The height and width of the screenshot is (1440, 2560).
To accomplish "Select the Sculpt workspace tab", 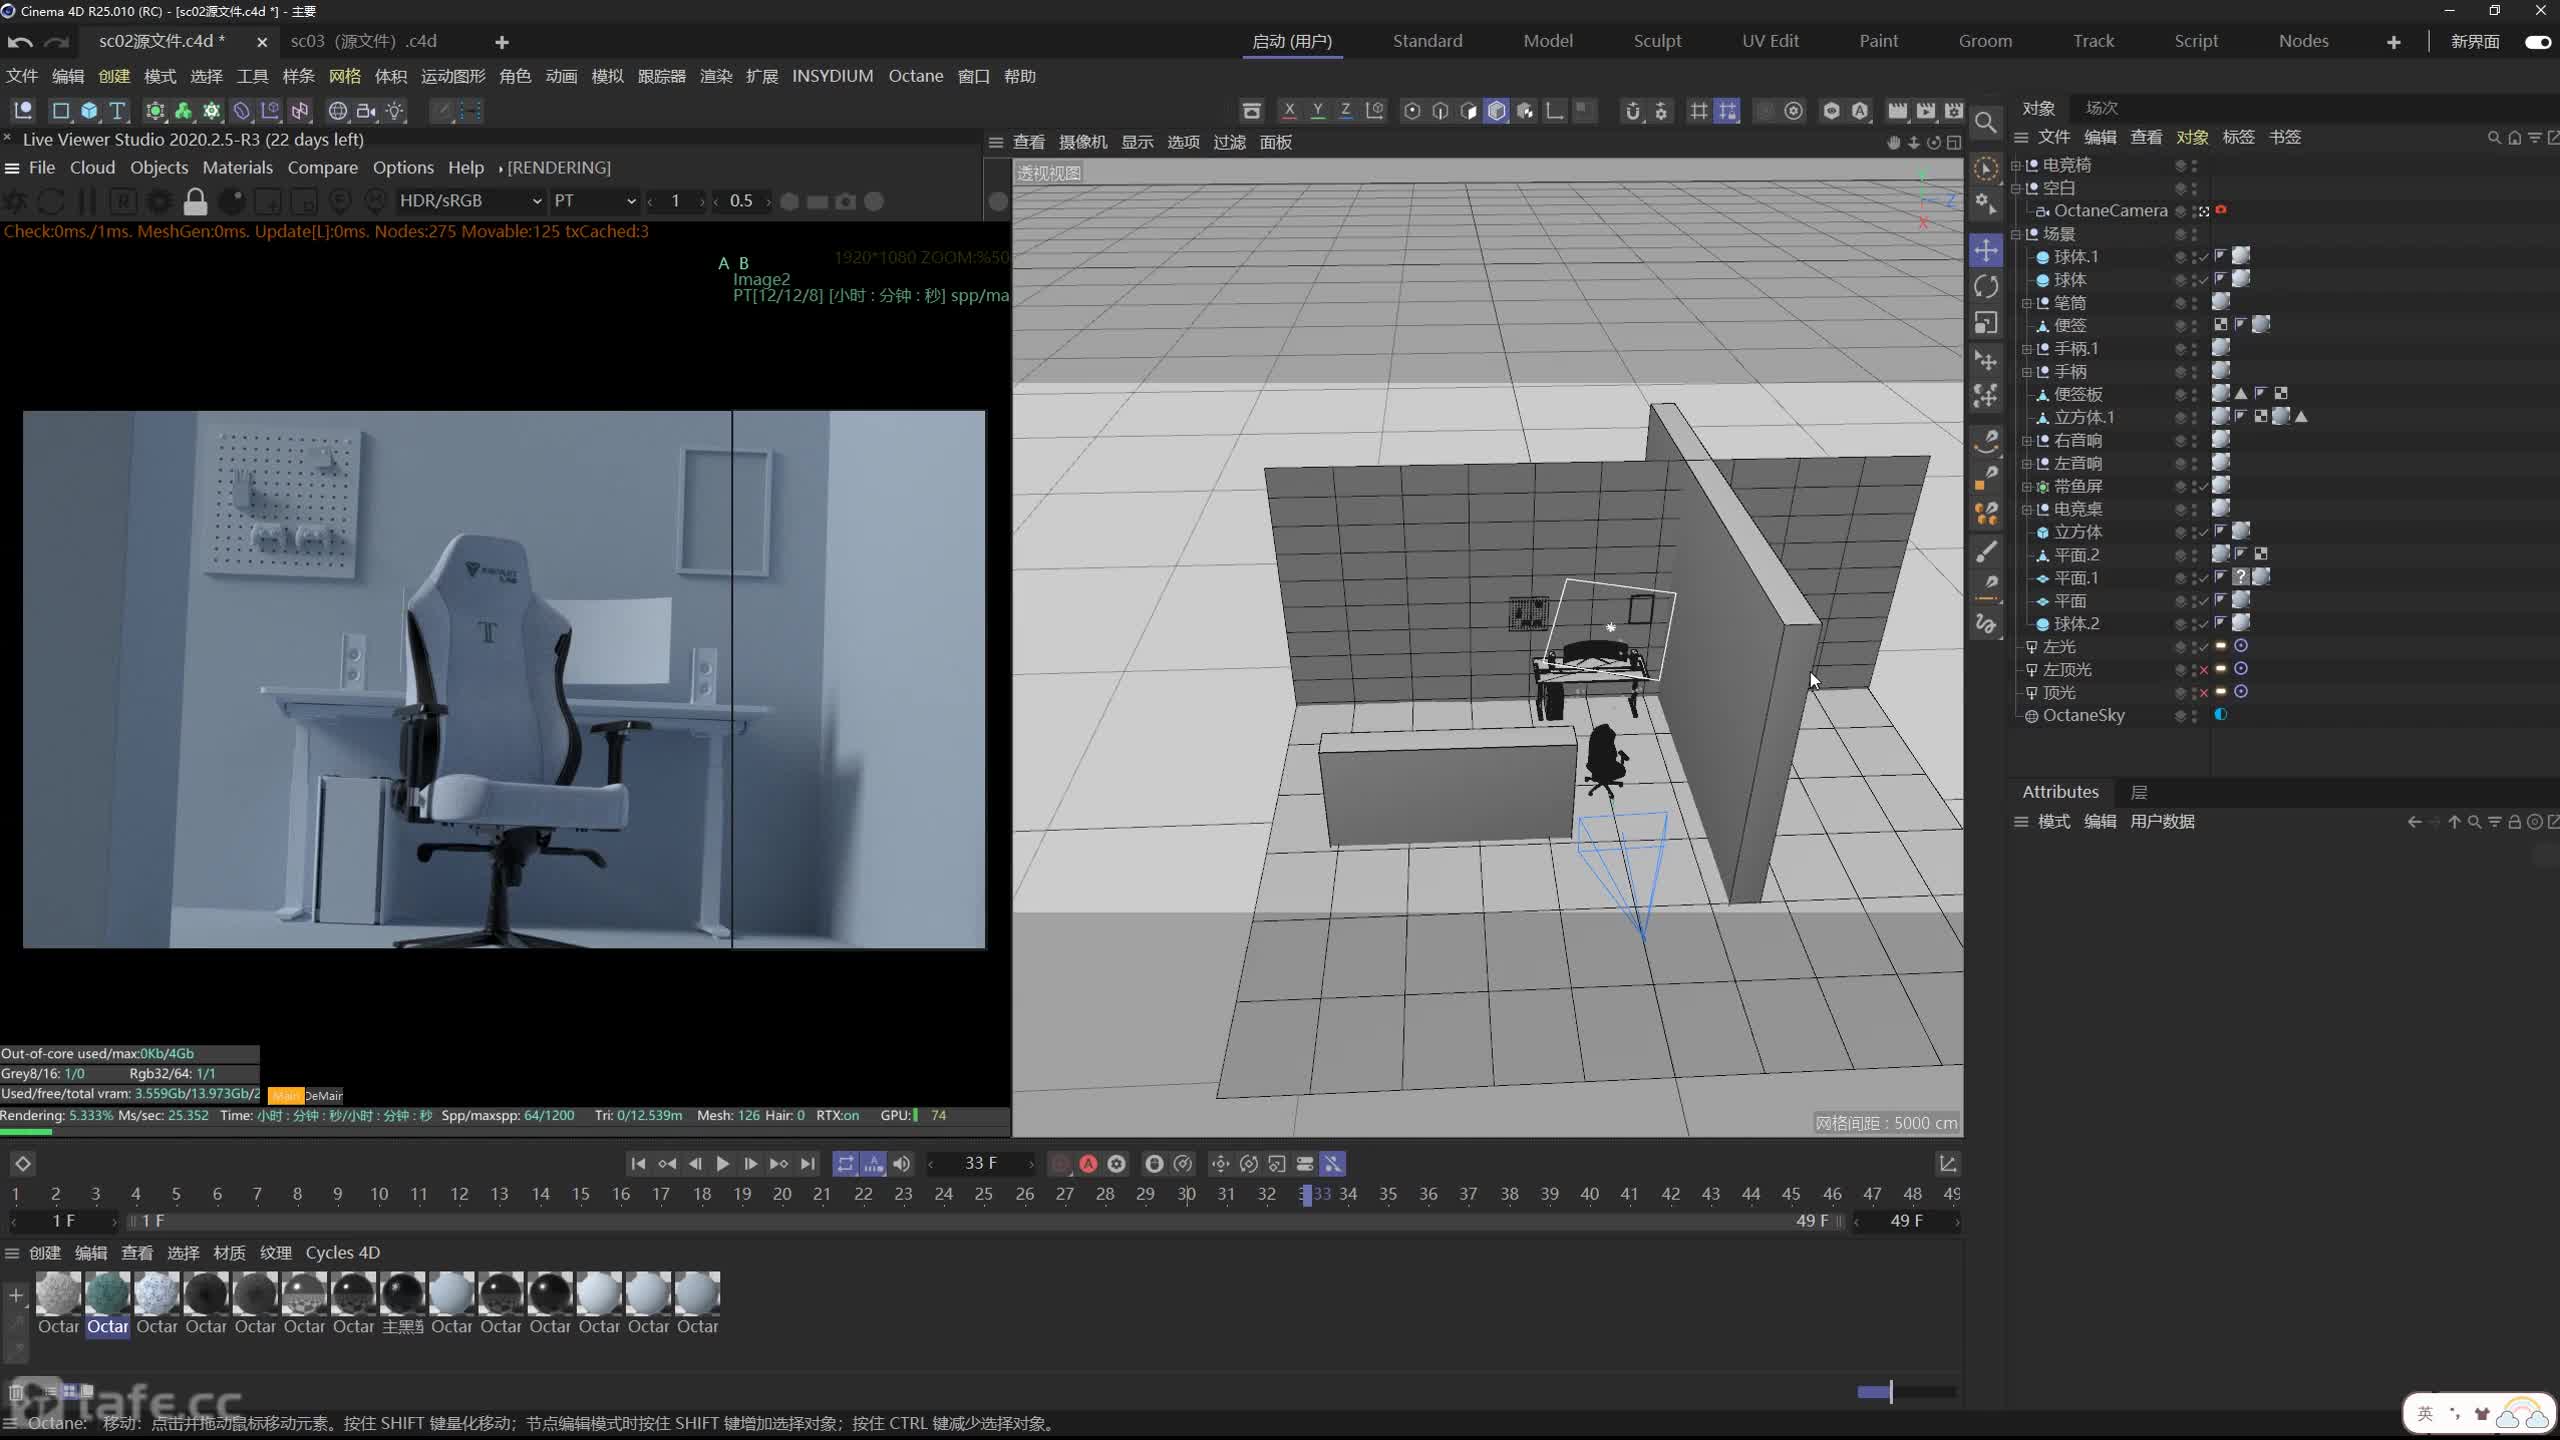I will 1656,39.
